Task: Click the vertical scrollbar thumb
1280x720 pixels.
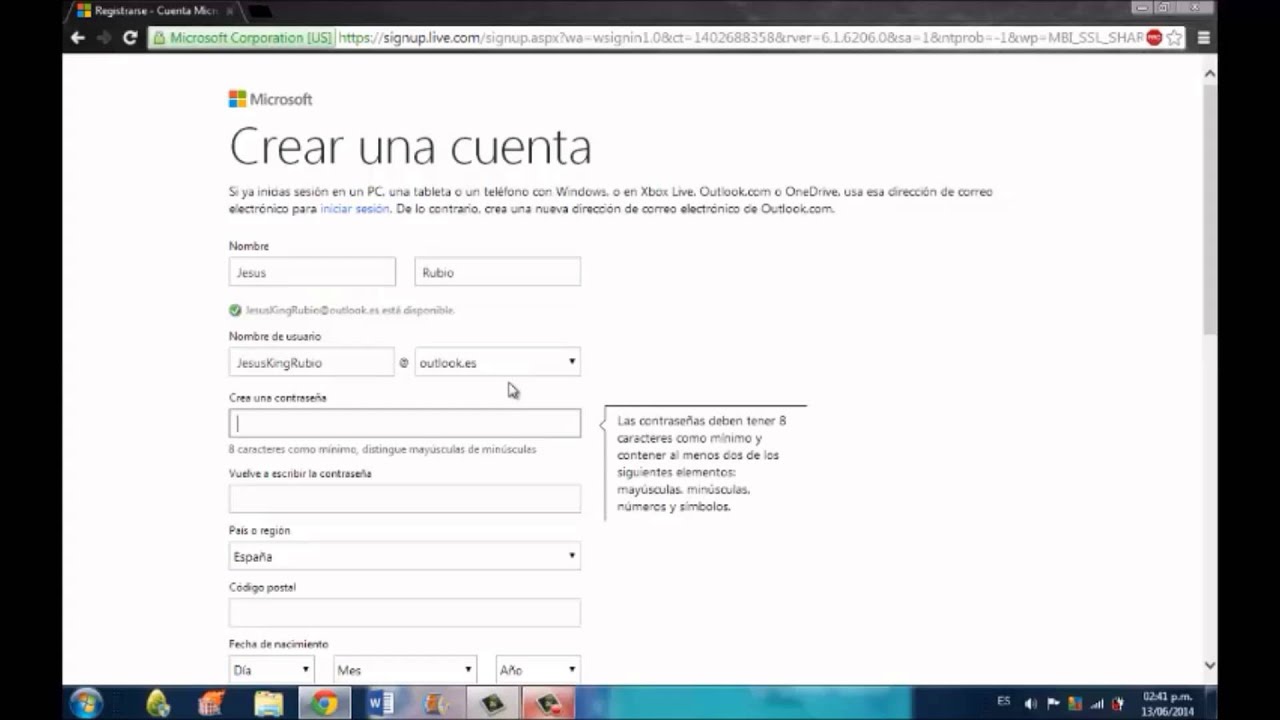Action: pyautogui.click(x=1210, y=210)
